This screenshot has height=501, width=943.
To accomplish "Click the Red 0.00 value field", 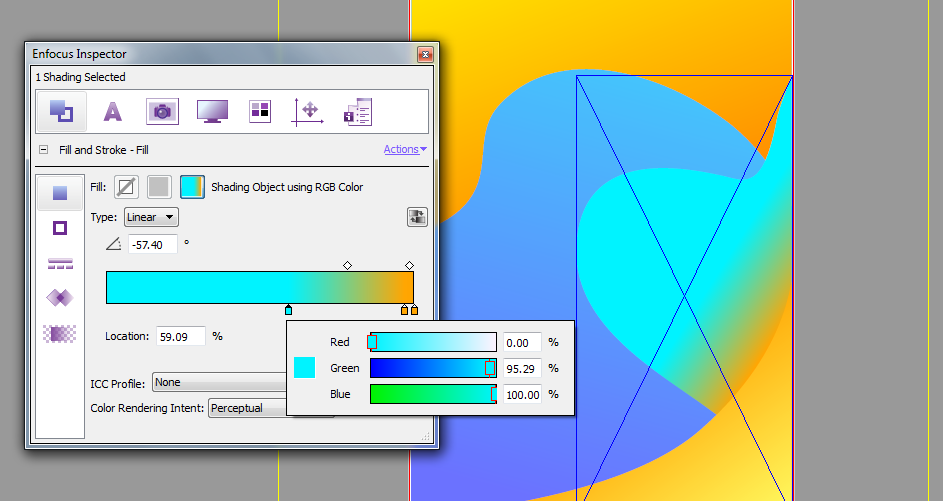I will coord(522,342).
